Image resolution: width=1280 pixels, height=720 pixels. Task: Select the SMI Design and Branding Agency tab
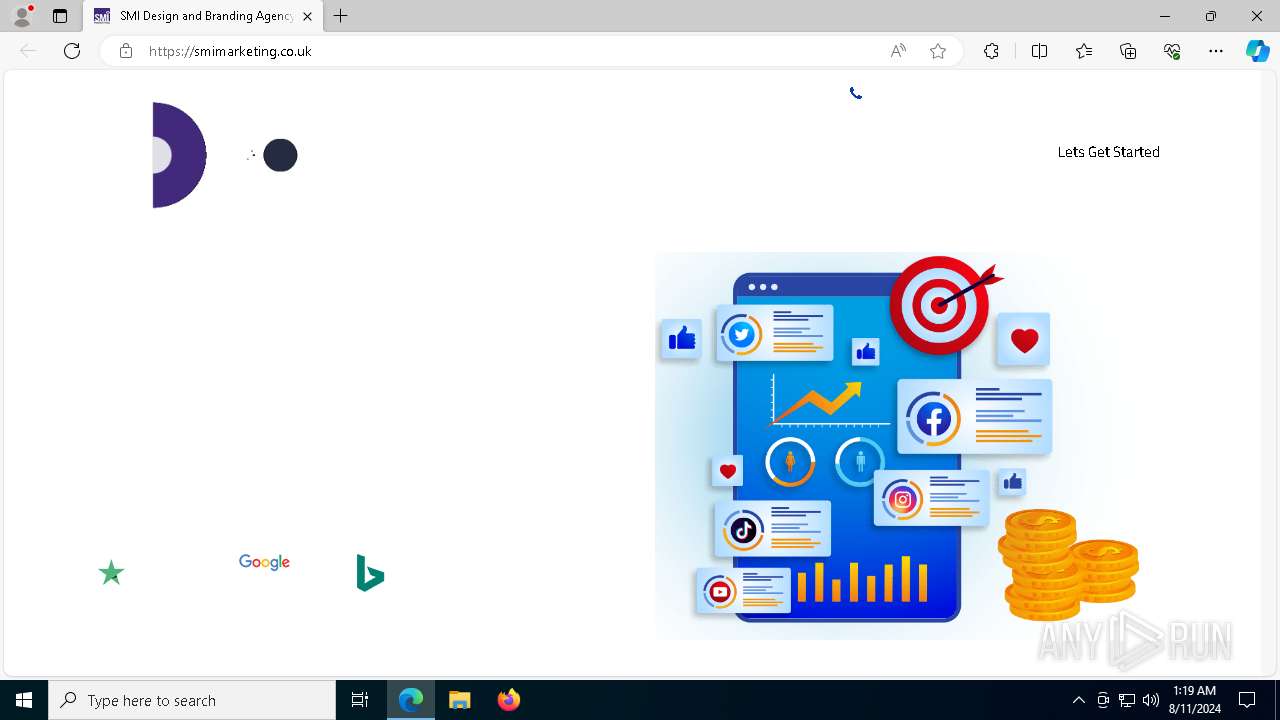click(x=203, y=16)
